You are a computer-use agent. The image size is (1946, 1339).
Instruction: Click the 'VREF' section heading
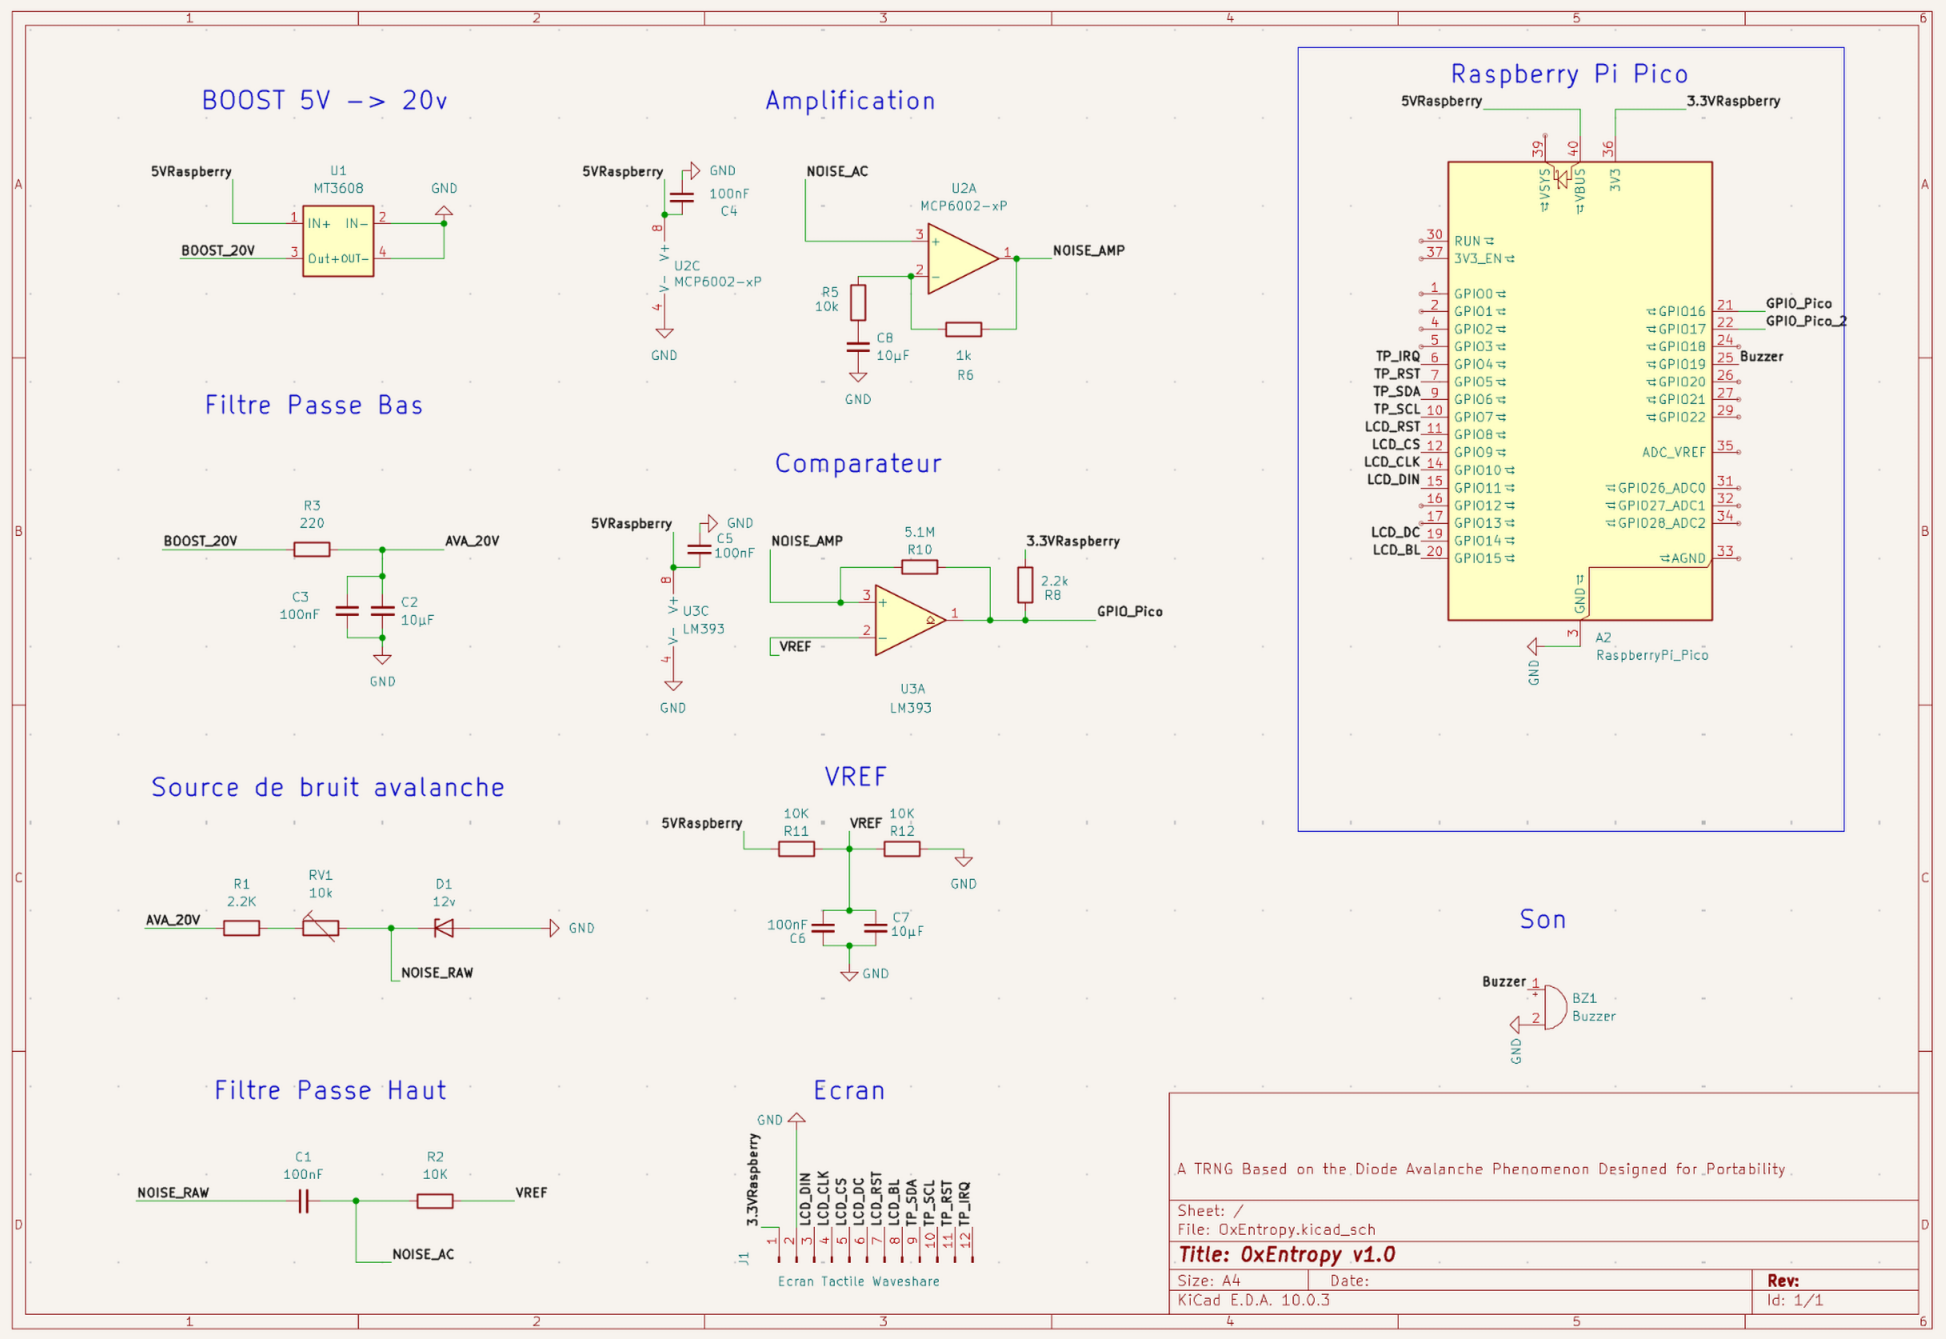click(856, 777)
